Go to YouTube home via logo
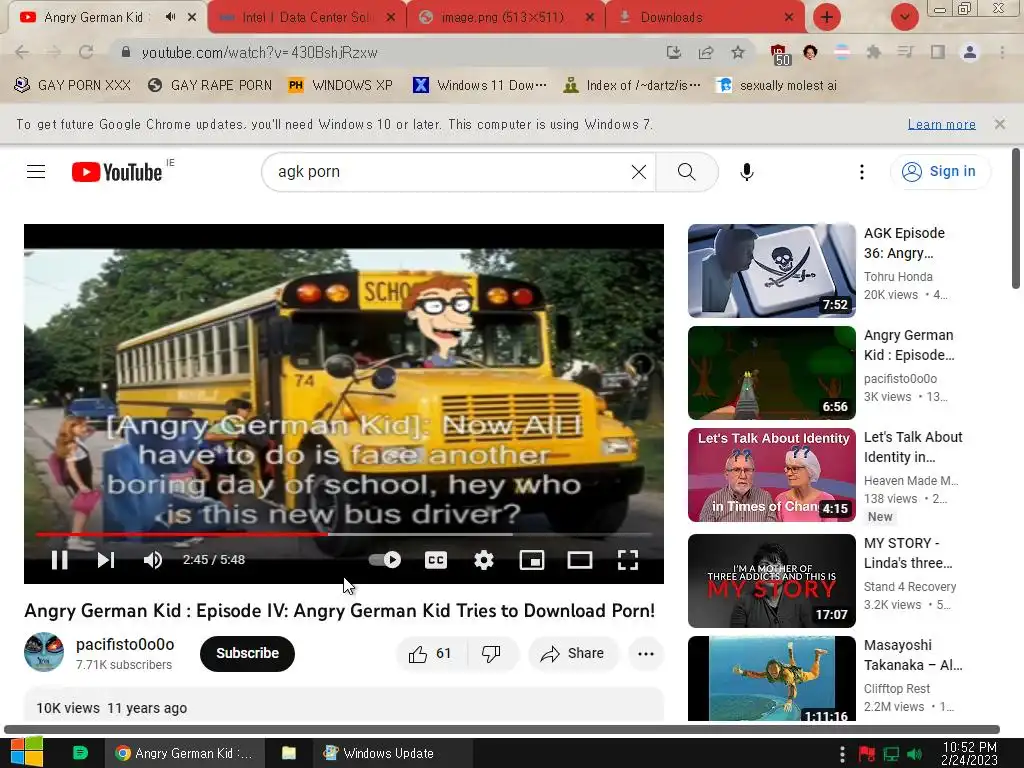The image size is (1024, 768). tap(117, 172)
